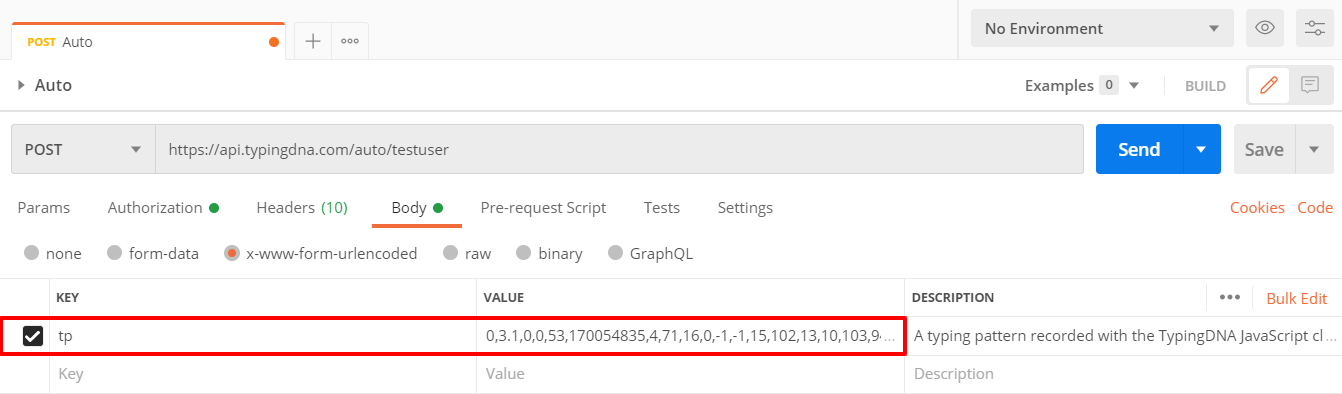The image size is (1342, 394).
Task: Uncheck the tp parameter checkbox
Action: coord(32,336)
